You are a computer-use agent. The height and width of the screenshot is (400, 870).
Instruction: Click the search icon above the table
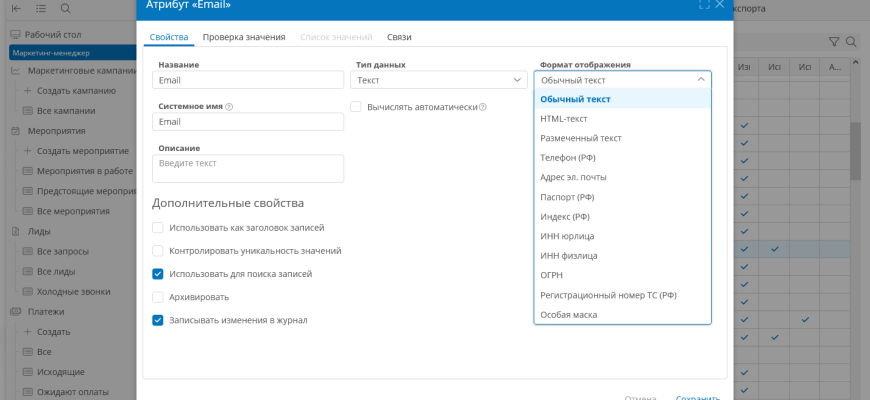tap(851, 42)
